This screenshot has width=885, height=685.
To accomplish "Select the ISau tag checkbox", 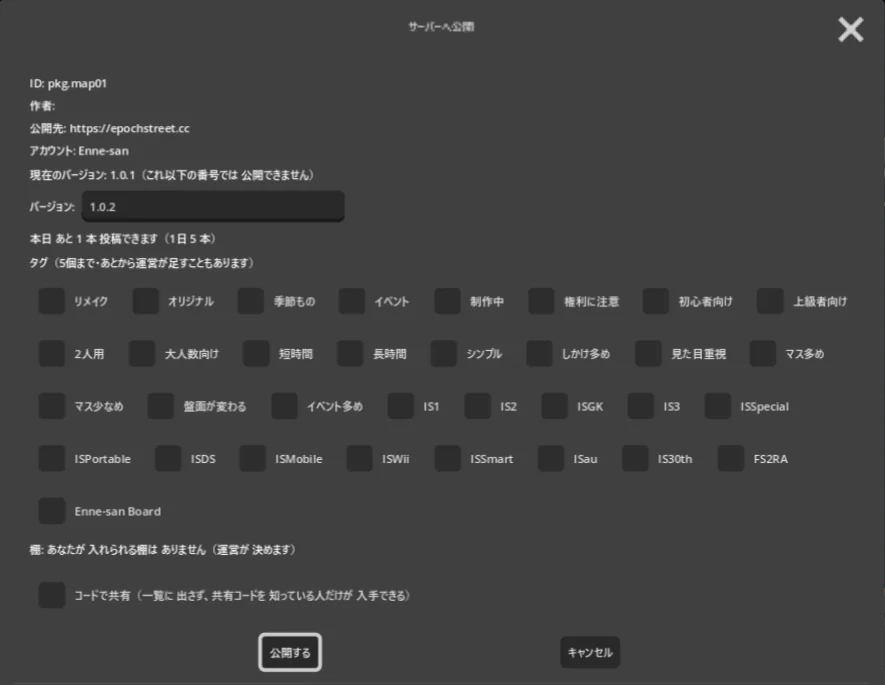I will tap(551, 459).
